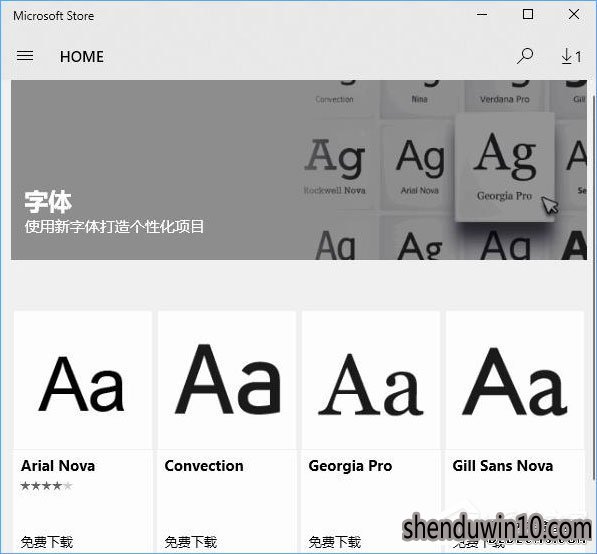
Task: Click the Georgia Pro title link
Action: click(x=350, y=466)
